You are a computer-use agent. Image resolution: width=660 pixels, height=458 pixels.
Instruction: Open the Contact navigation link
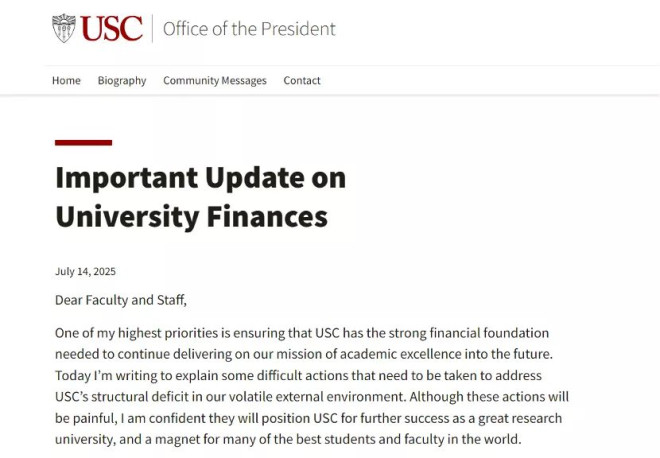pos(302,80)
